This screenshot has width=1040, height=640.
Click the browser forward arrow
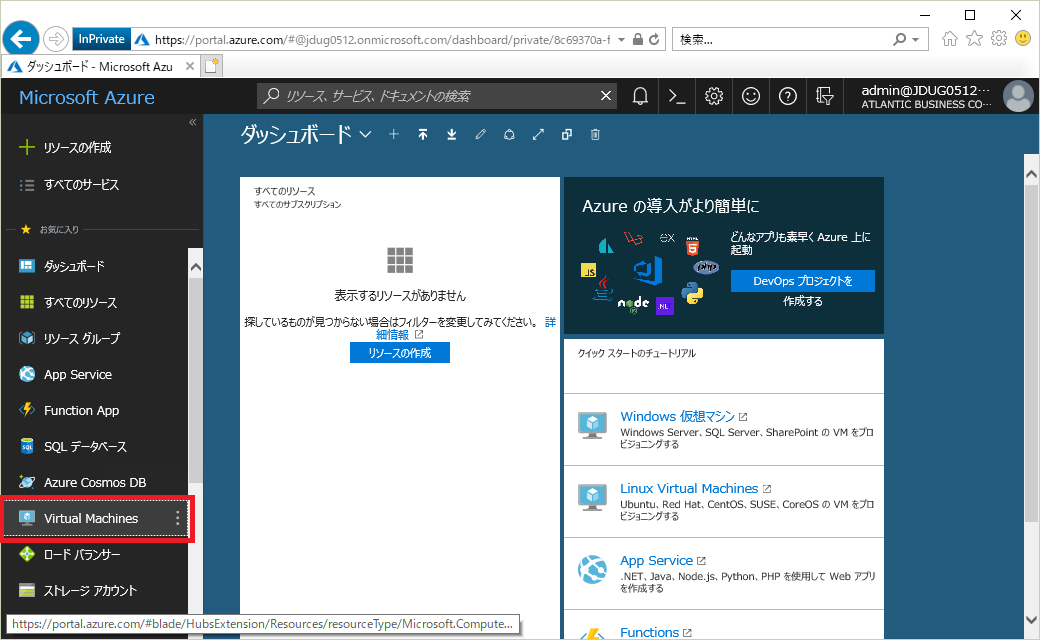pyautogui.click(x=56, y=39)
